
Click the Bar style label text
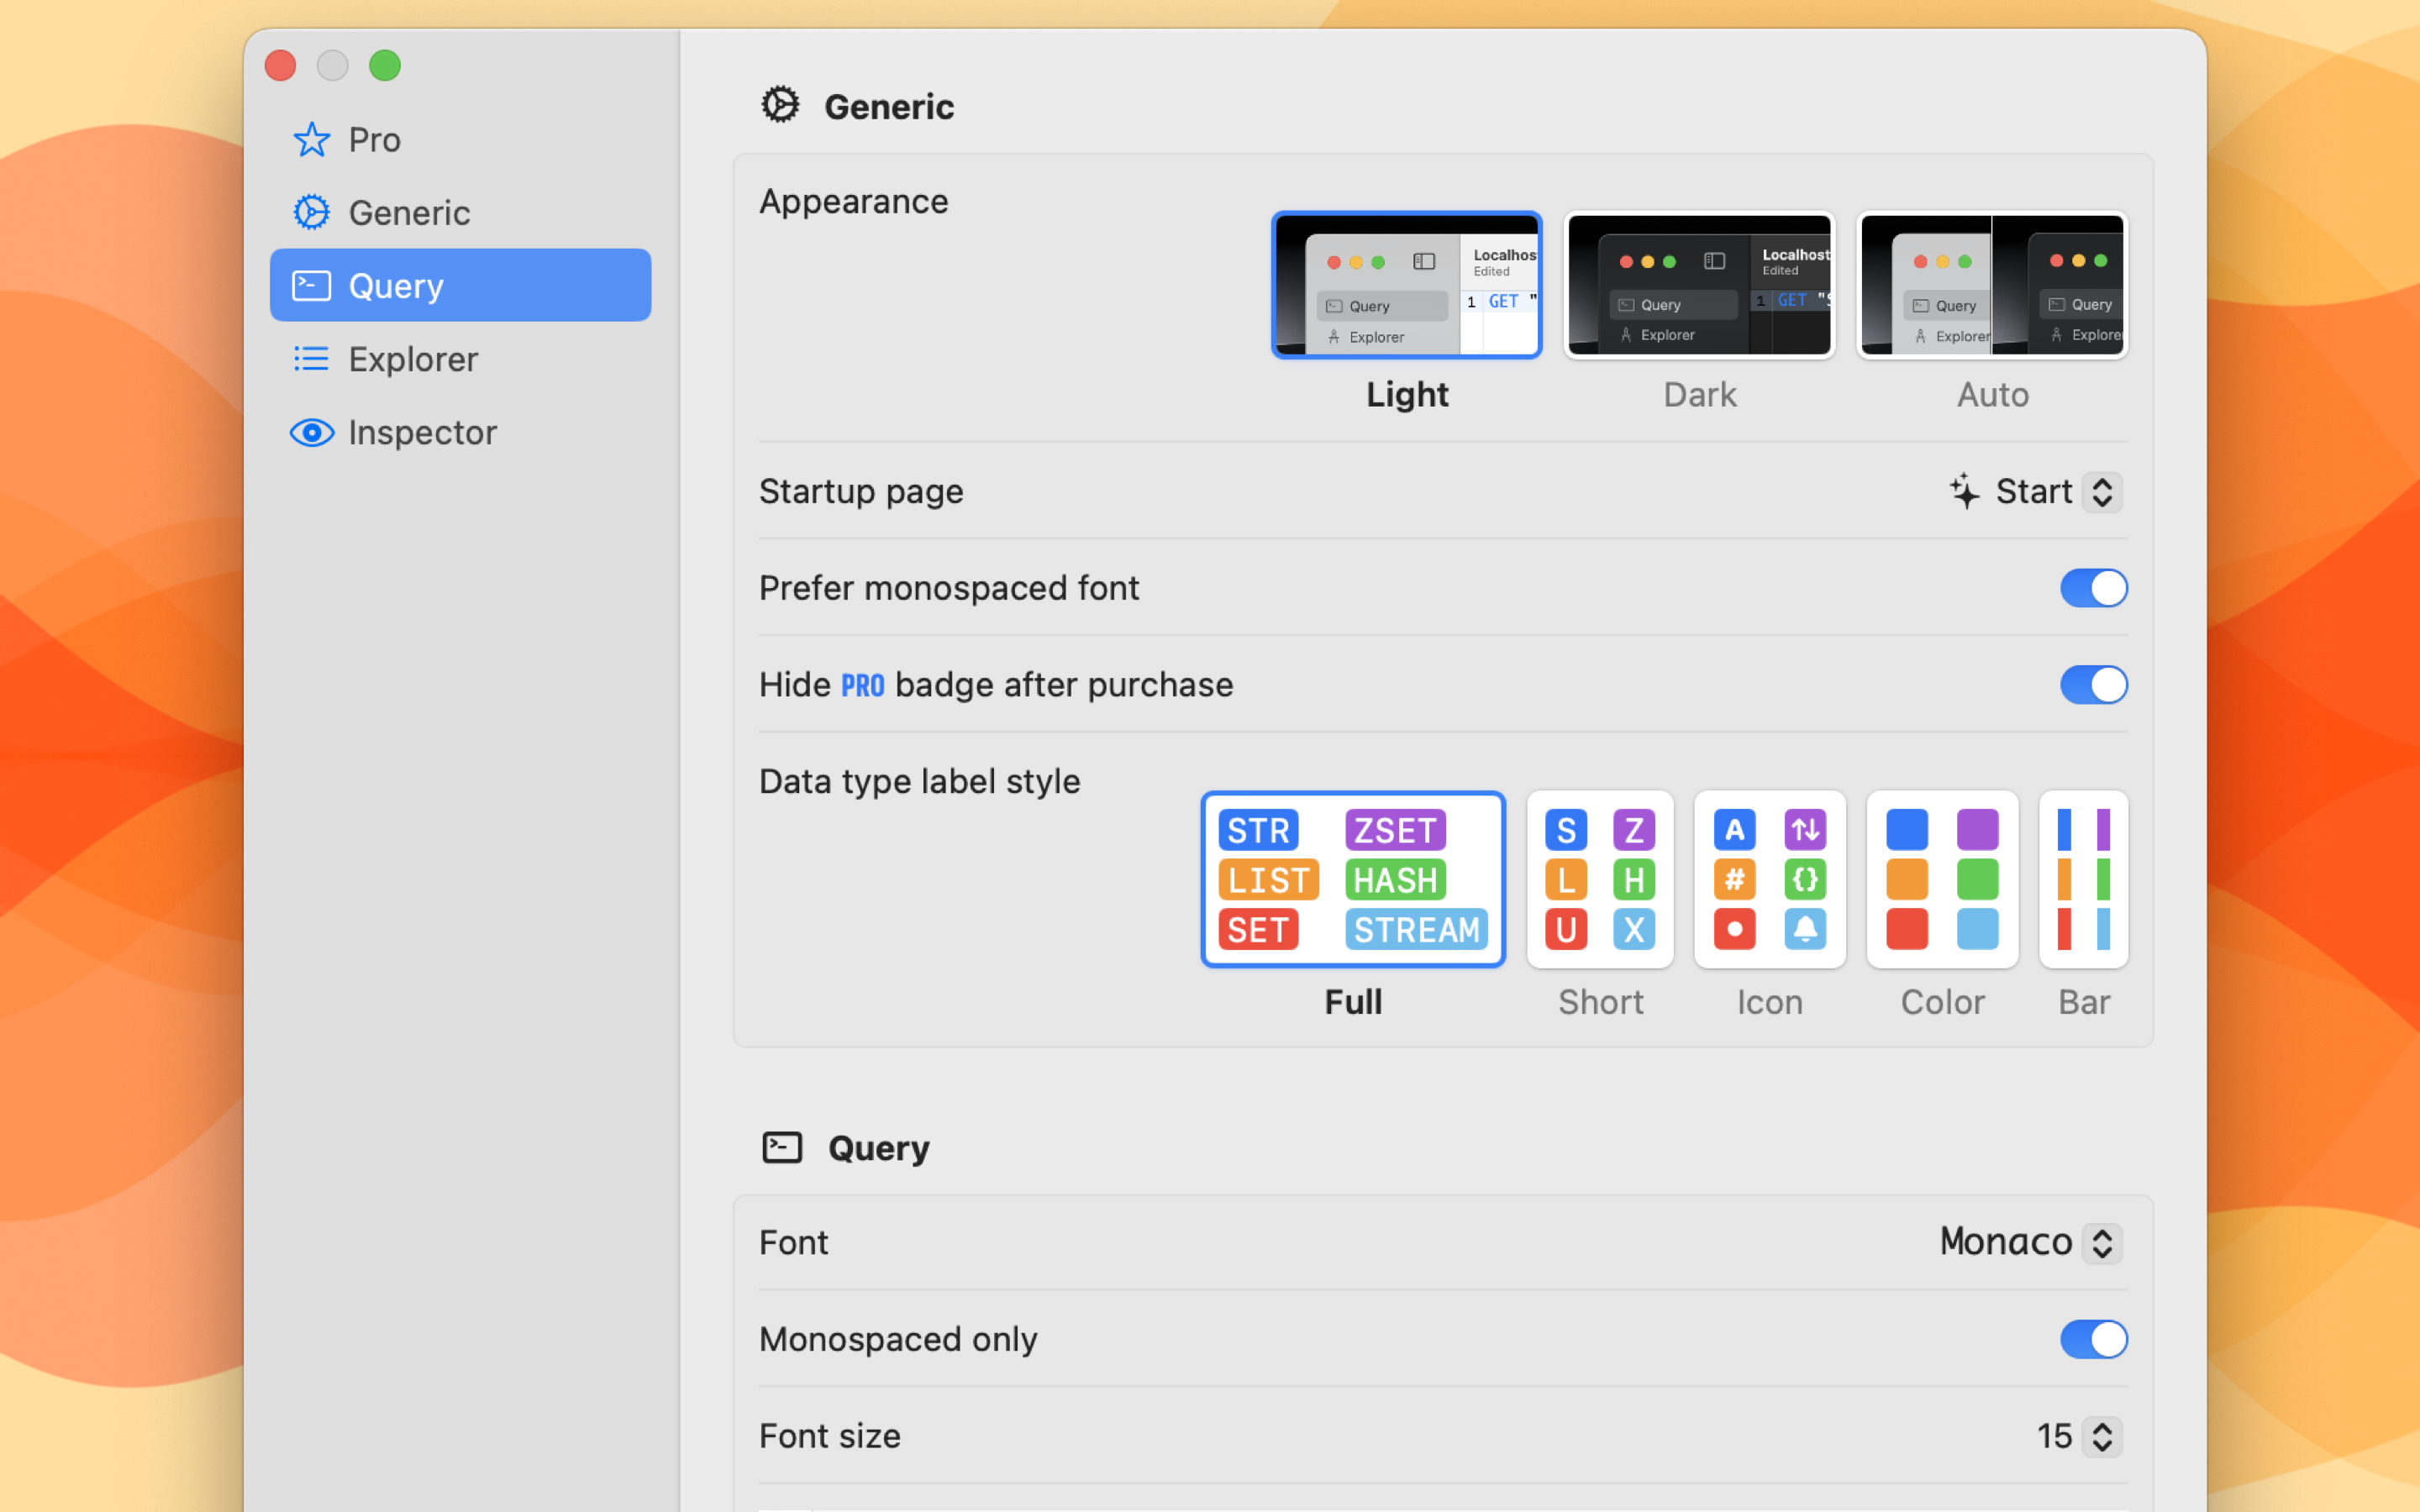[2084, 1002]
